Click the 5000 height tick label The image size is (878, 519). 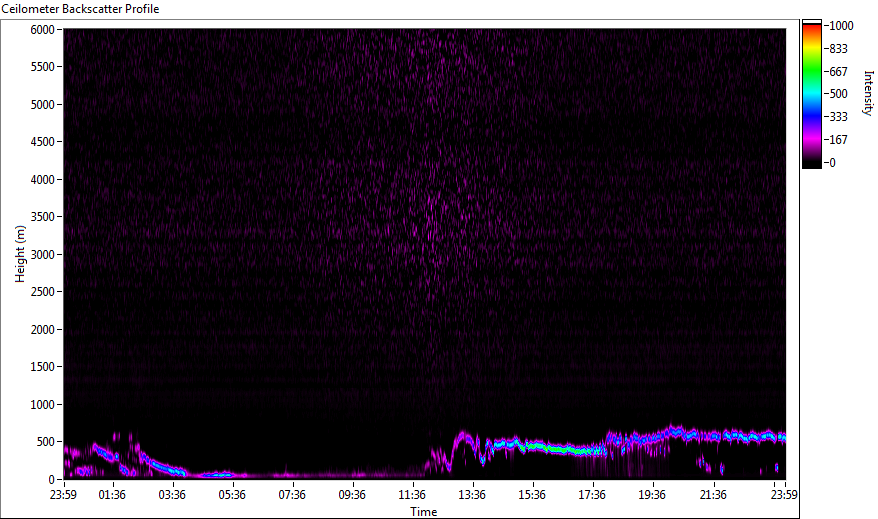pos(43,105)
